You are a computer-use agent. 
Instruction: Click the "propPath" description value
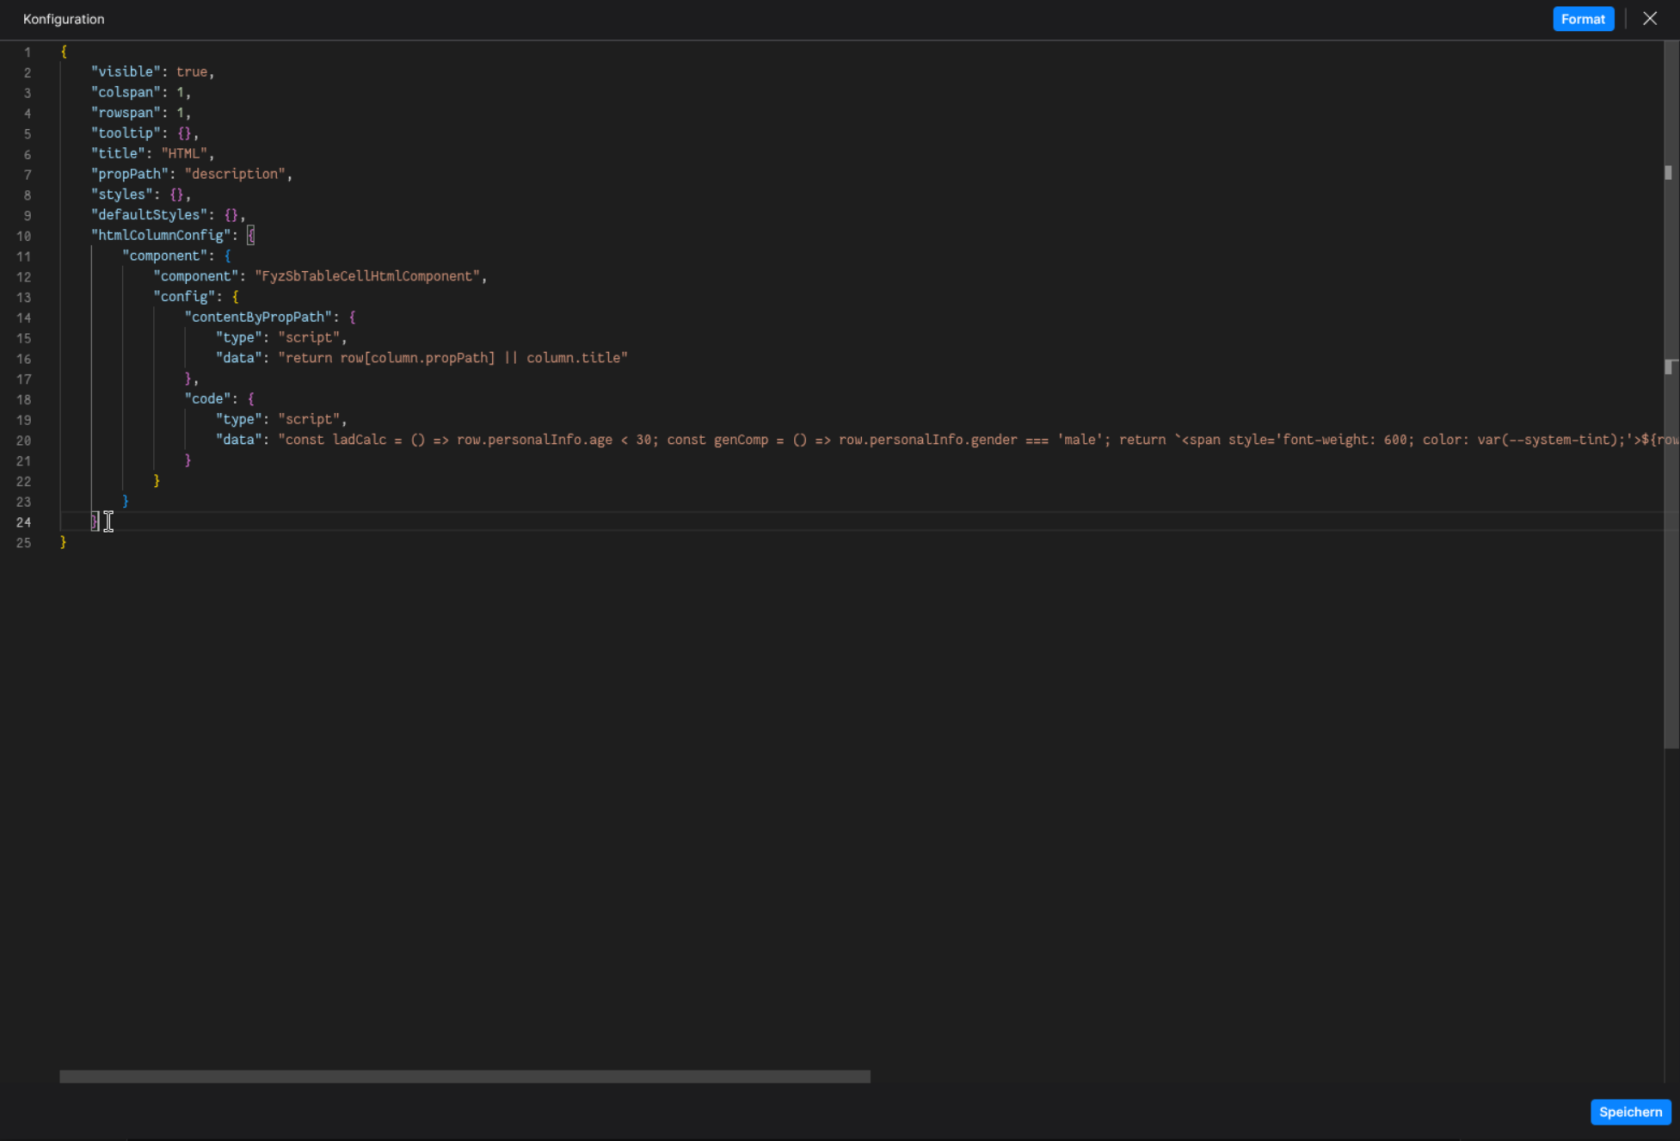(234, 173)
